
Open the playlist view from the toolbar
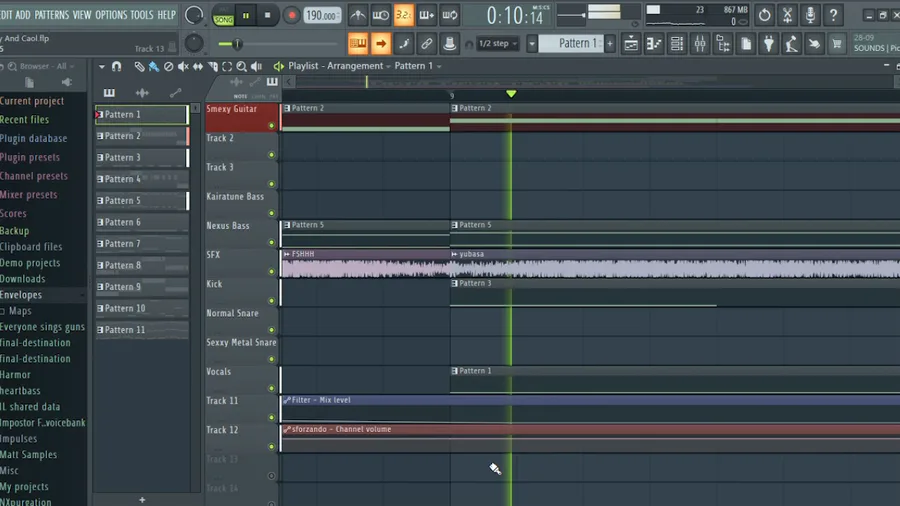tap(631, 44)
